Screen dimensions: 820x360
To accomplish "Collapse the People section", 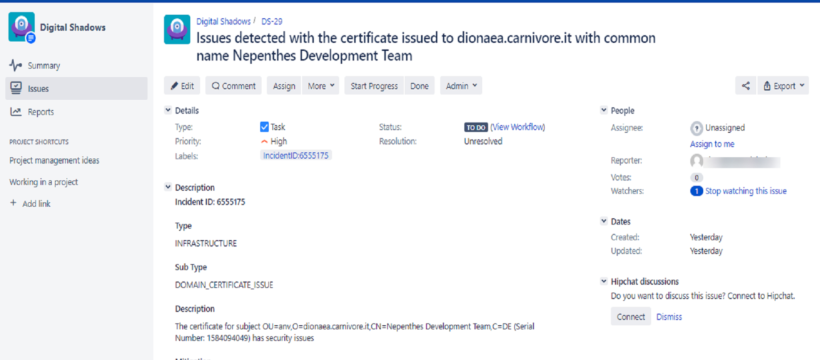I will (604, 110).
